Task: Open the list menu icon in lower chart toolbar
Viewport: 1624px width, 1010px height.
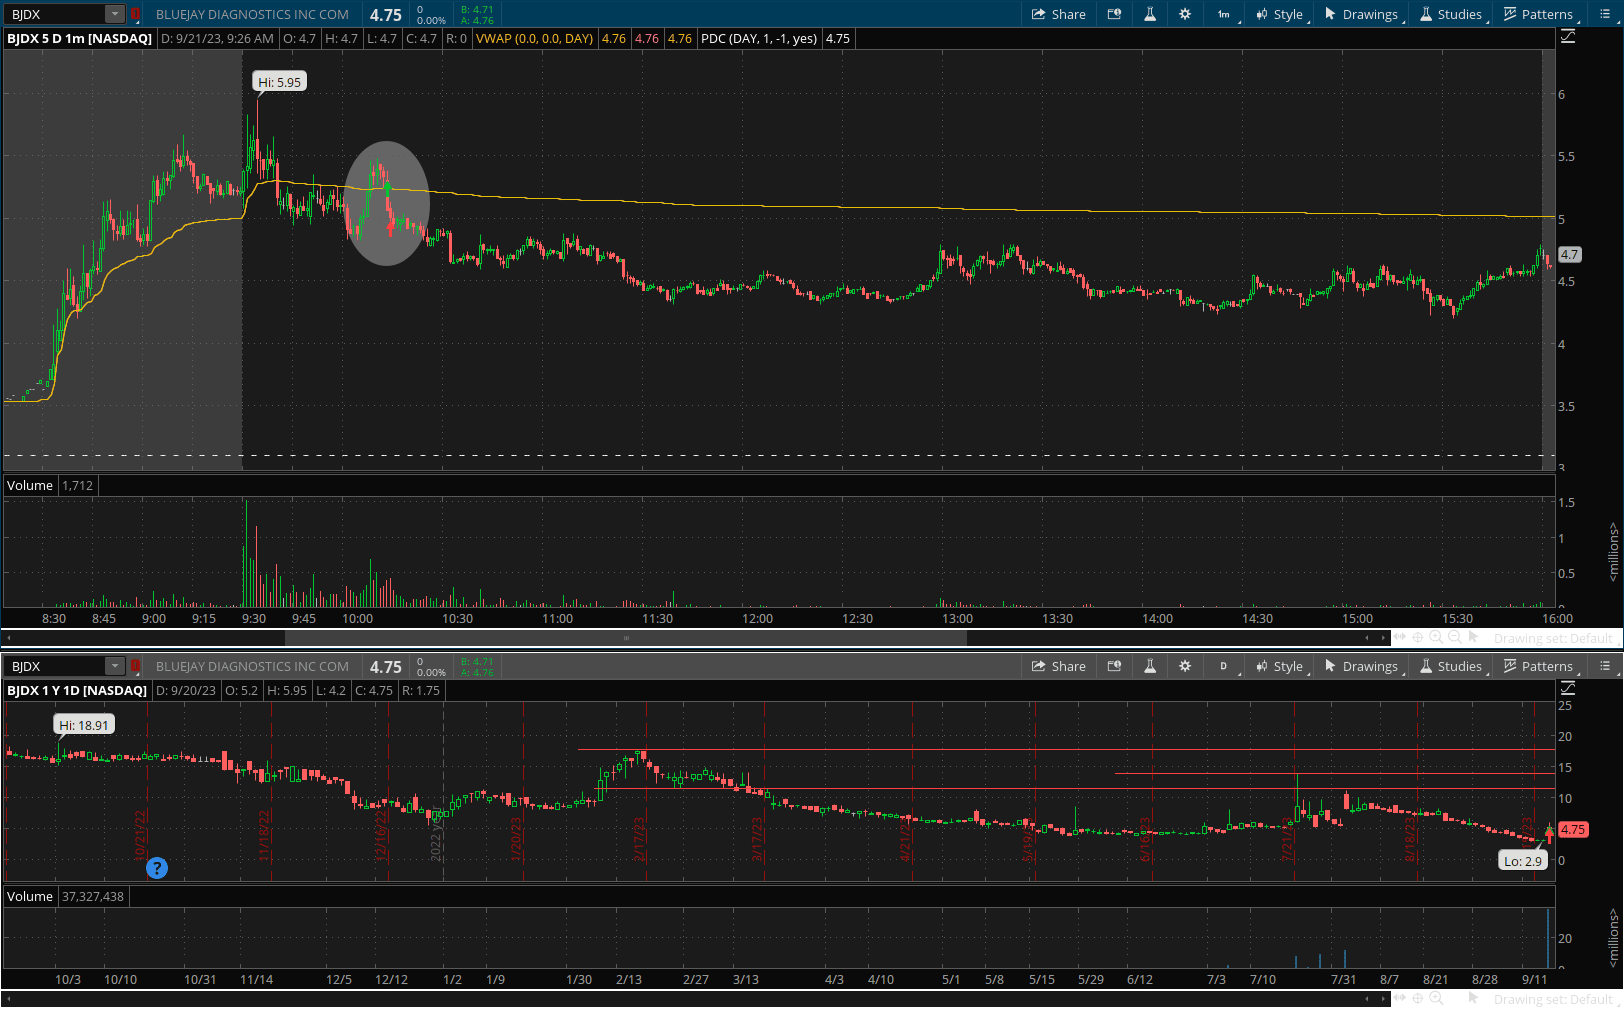Action: click(1605, 666)
